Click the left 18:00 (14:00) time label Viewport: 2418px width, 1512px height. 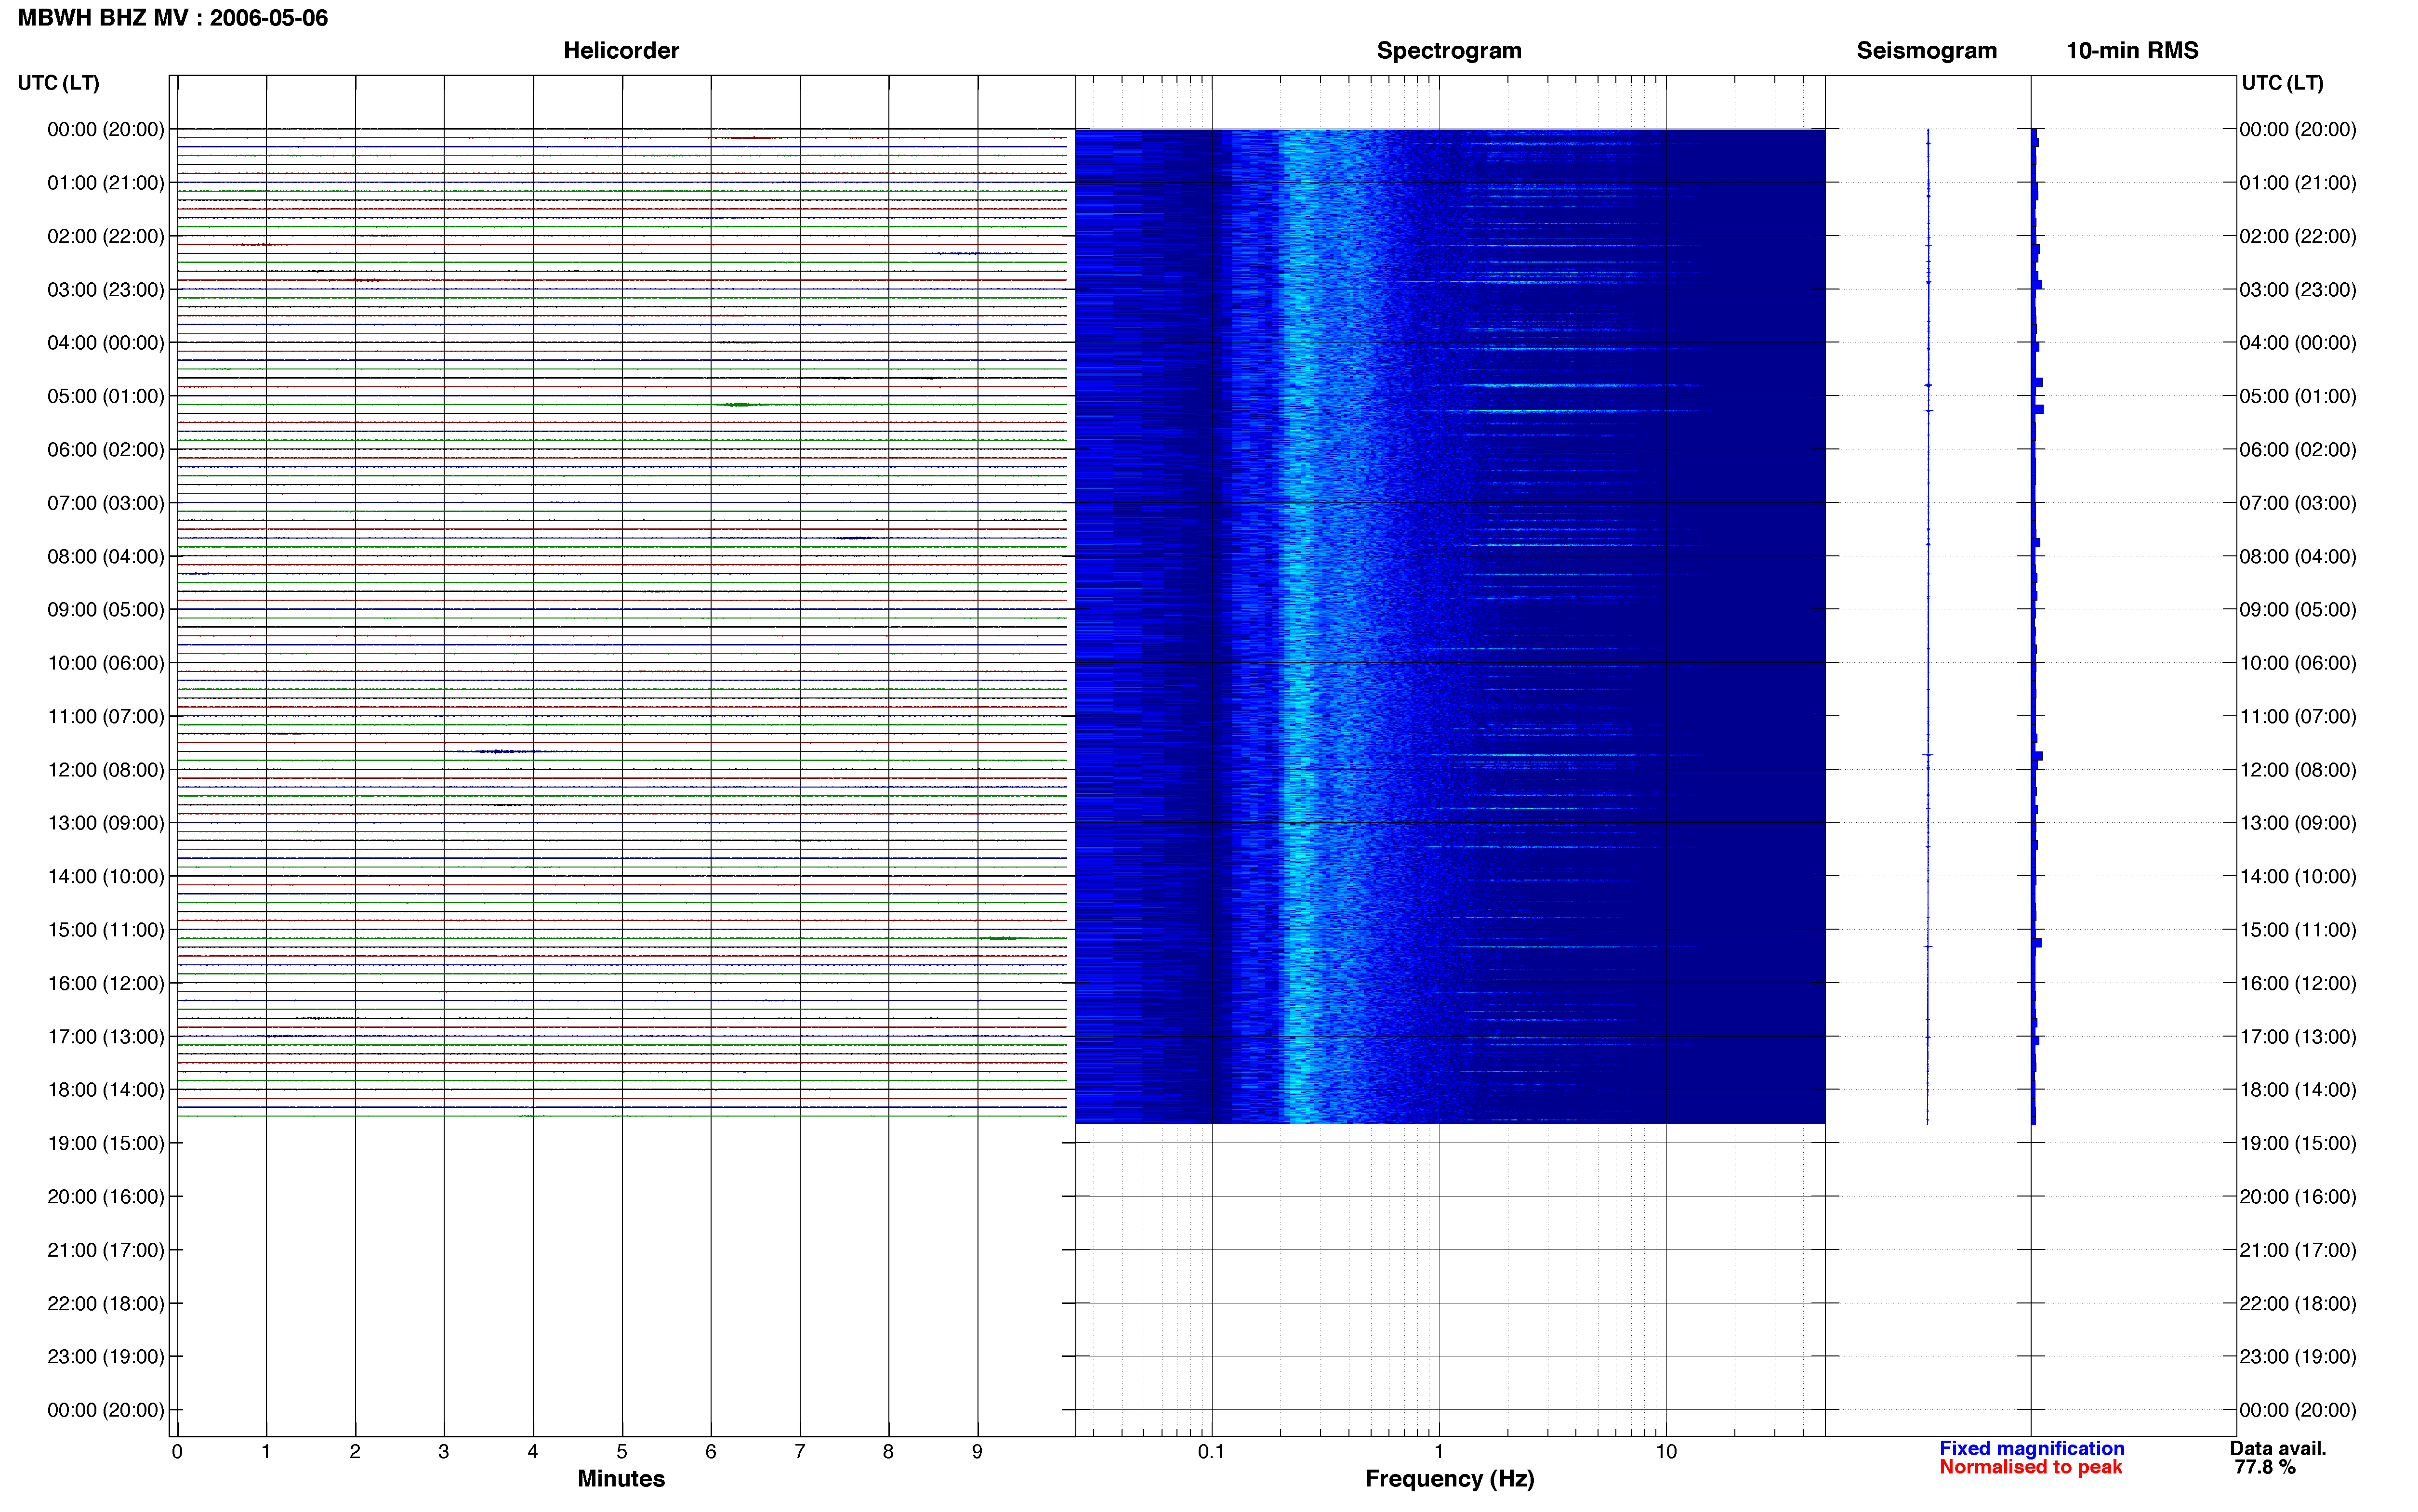[x=106, y=1090]
